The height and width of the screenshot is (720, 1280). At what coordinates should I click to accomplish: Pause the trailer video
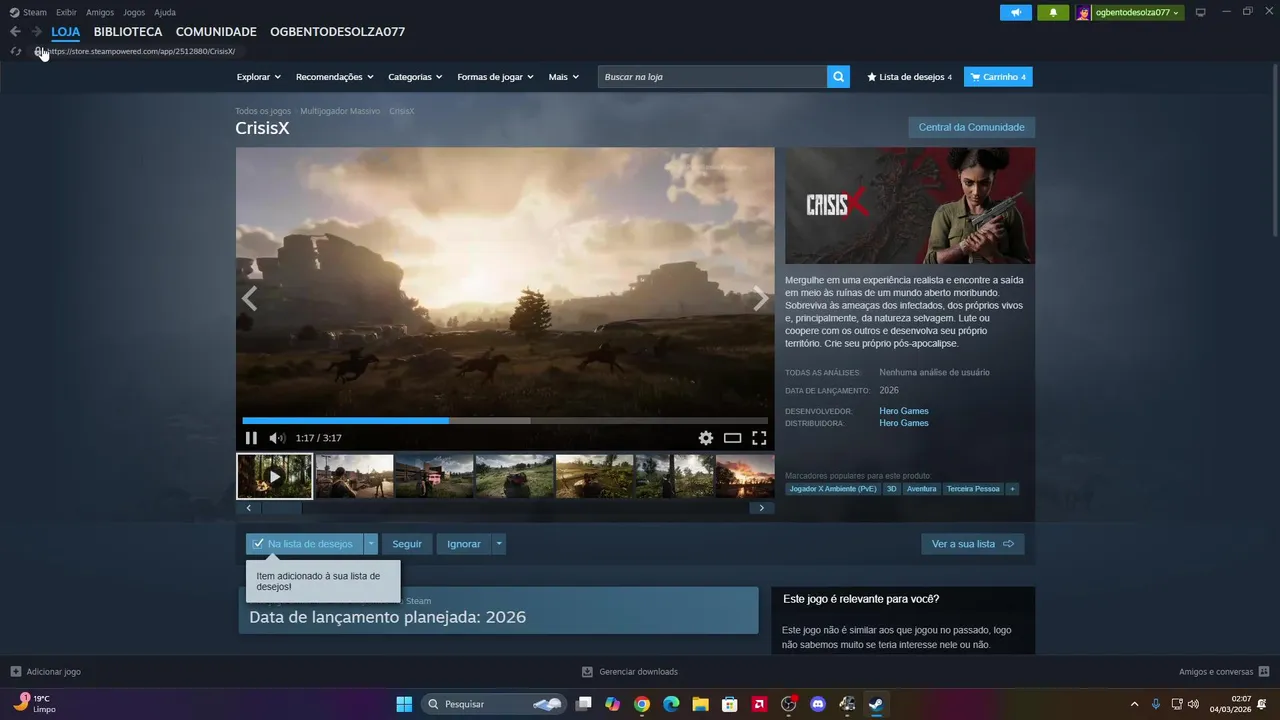click(x=251, y=438)
